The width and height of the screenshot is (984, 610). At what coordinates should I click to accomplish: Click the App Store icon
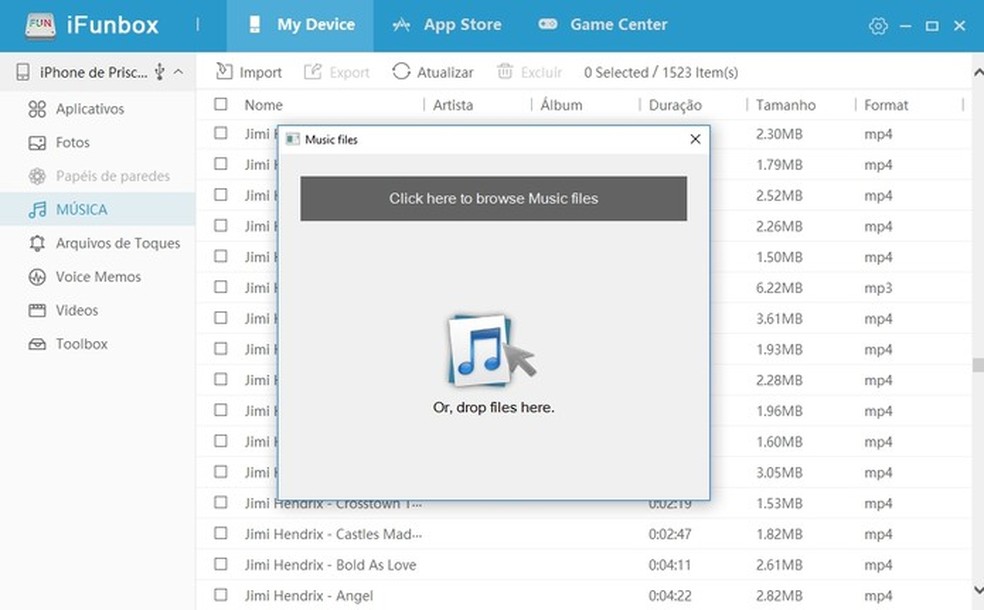[401, 25]
